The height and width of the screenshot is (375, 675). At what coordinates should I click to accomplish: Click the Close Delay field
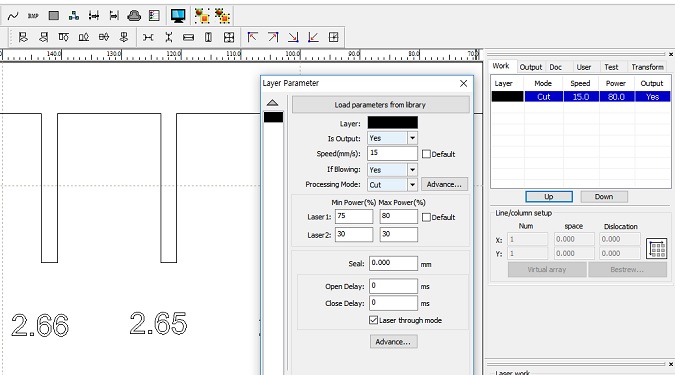pos(393,303)
